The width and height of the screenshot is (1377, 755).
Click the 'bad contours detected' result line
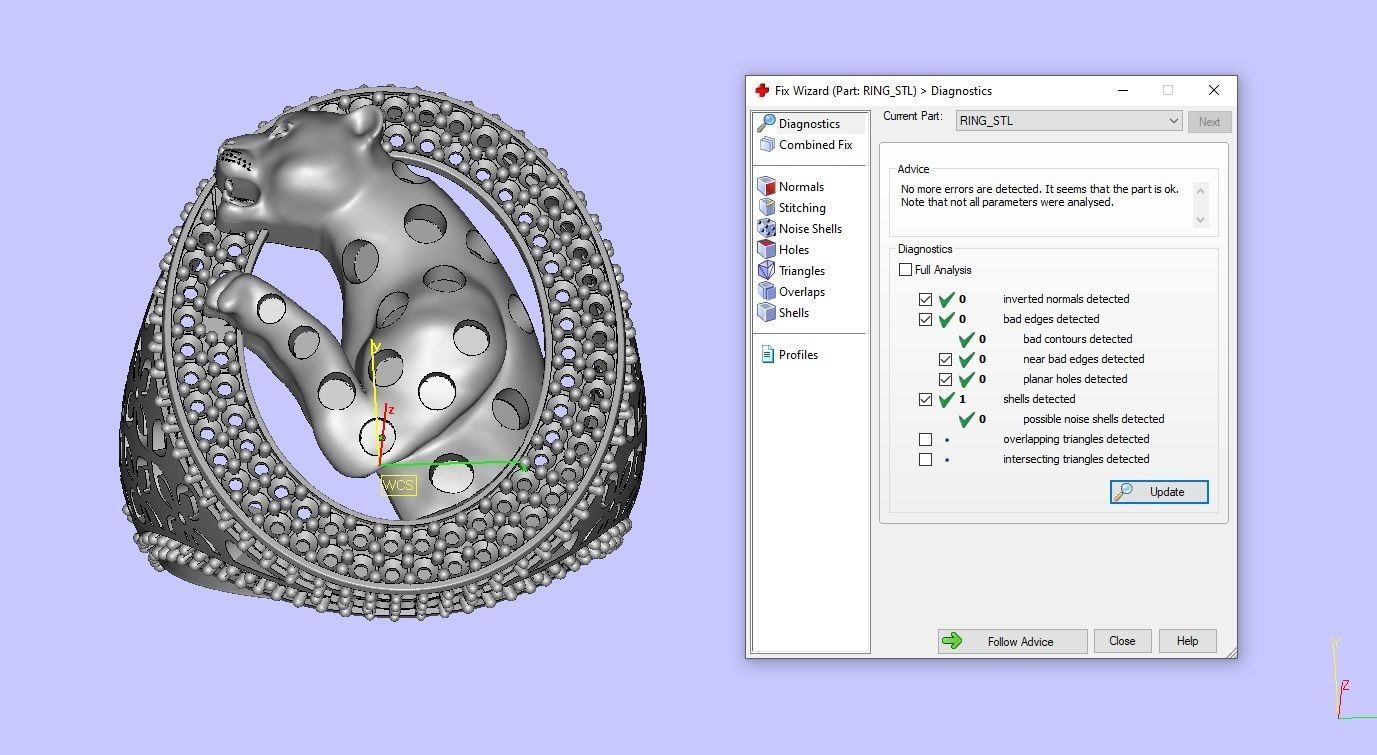(x=1077, y=339)
